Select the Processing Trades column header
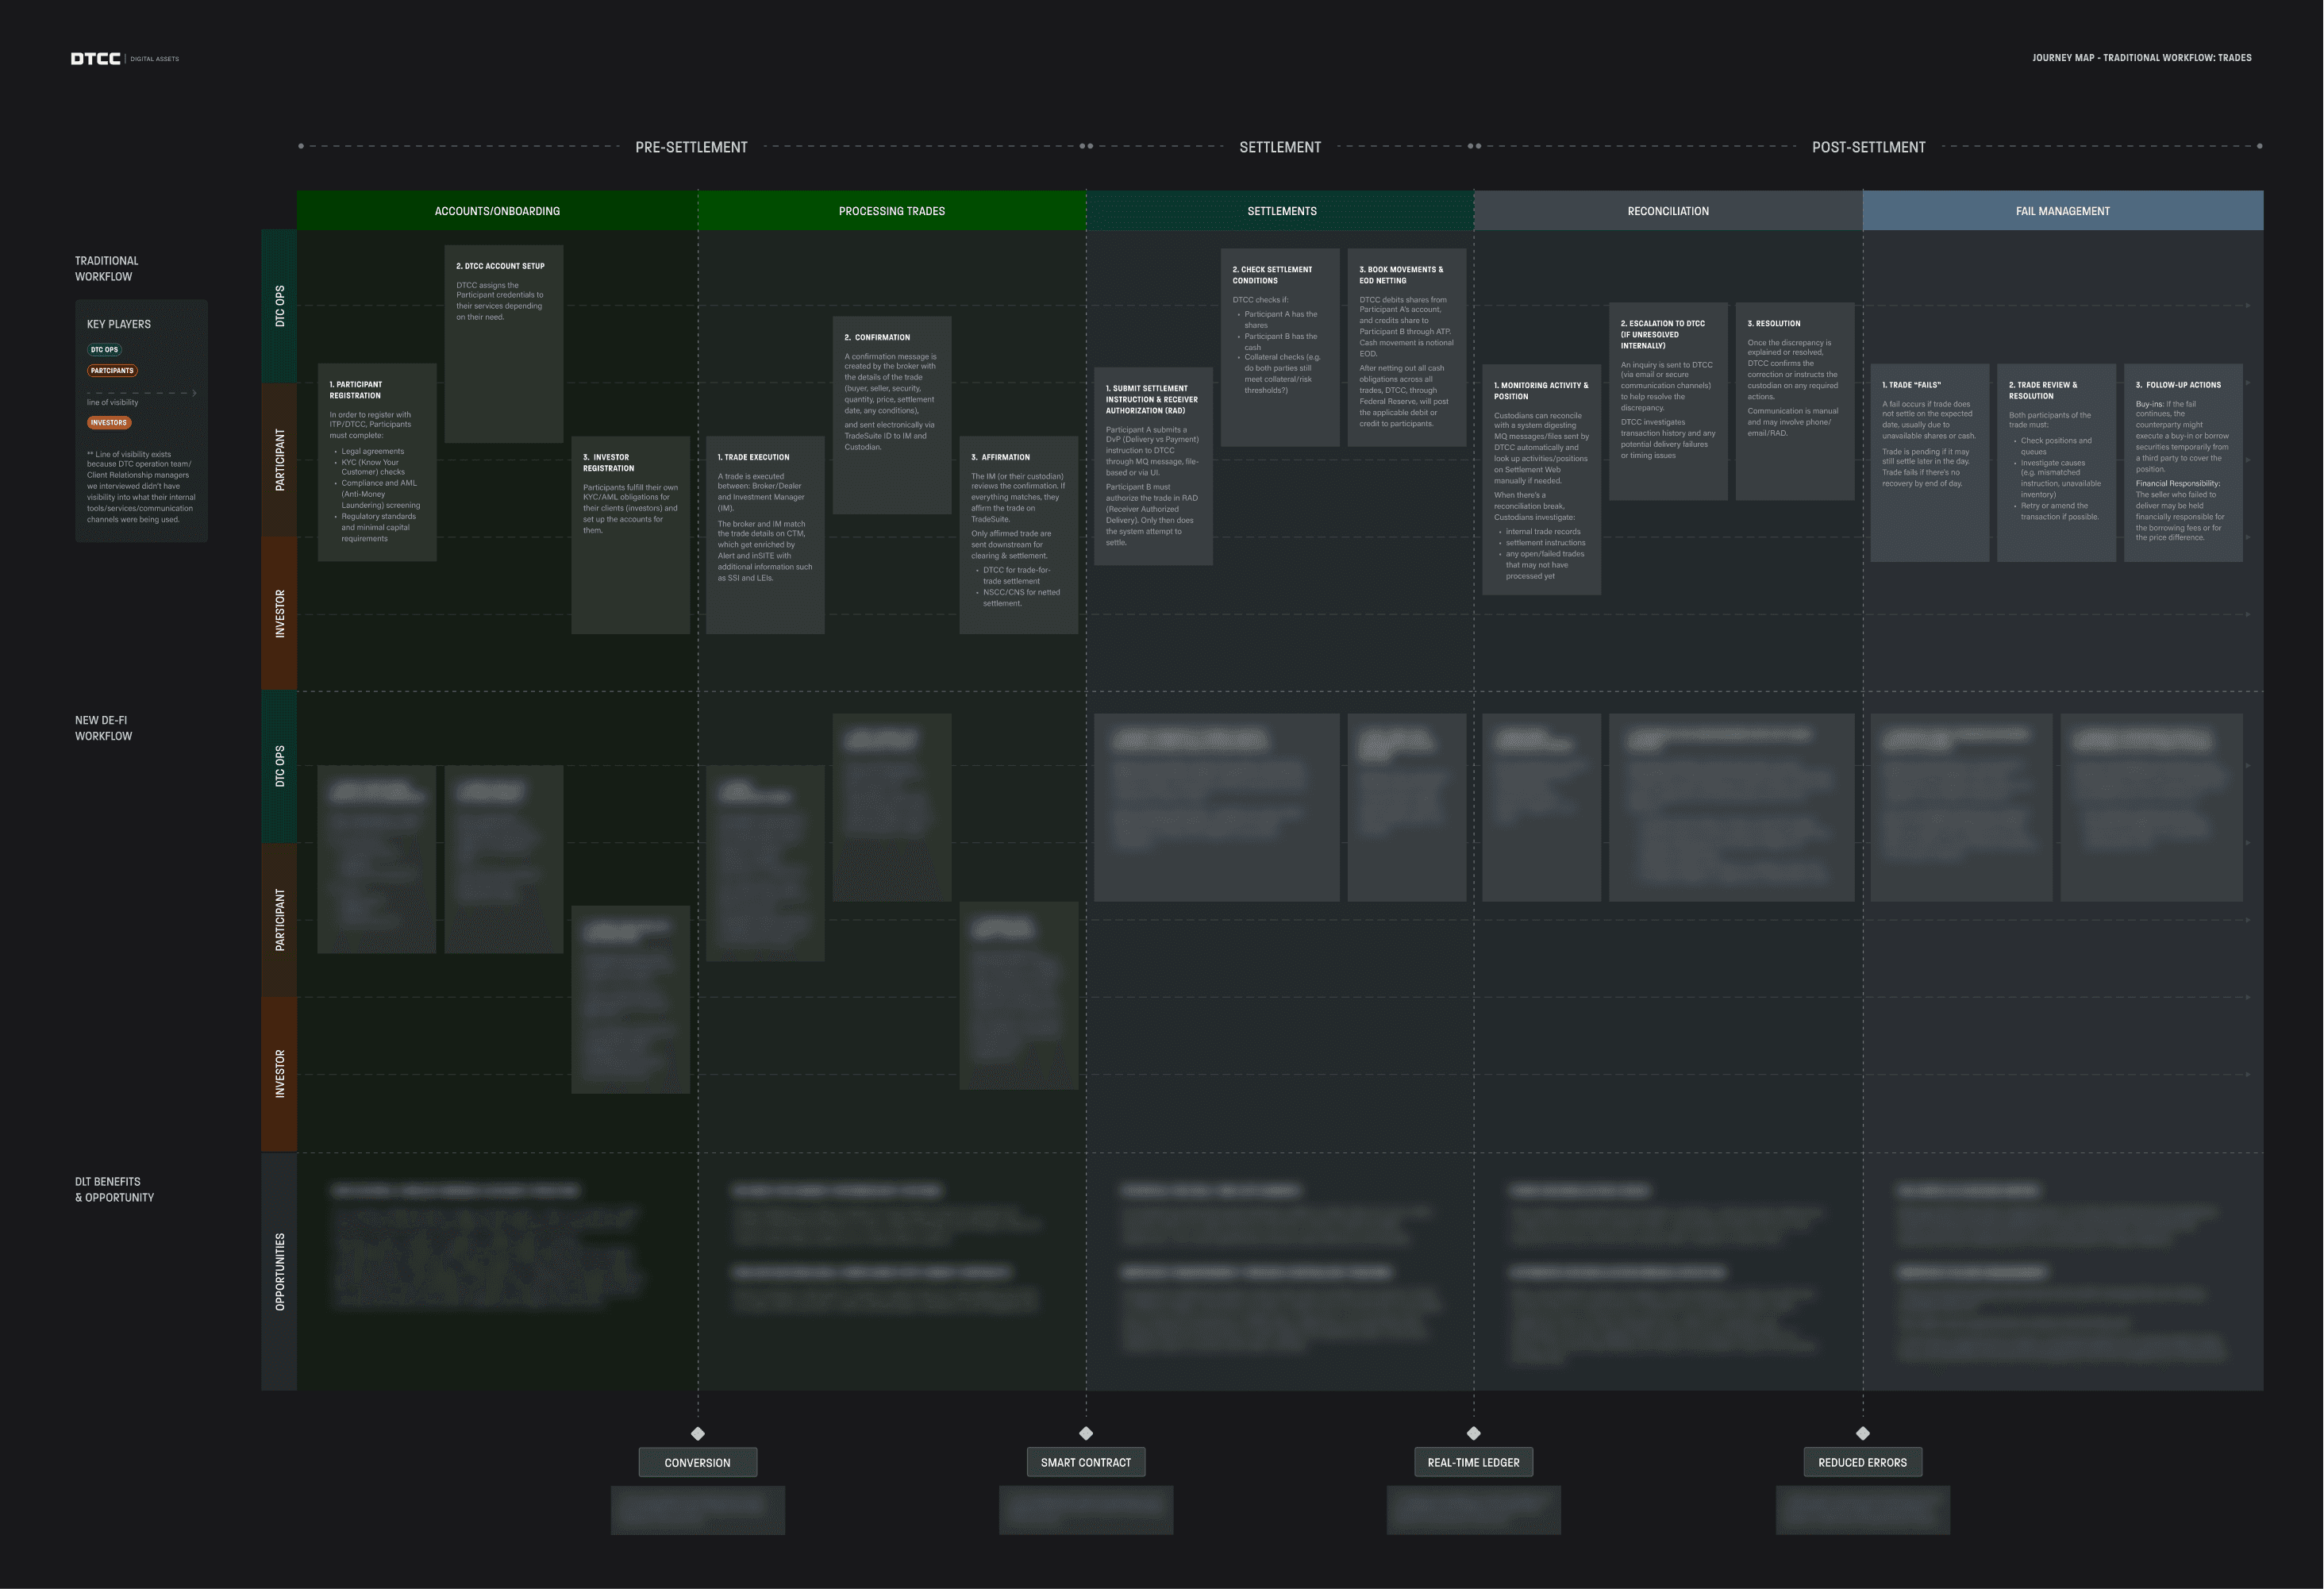 (891, 211)
